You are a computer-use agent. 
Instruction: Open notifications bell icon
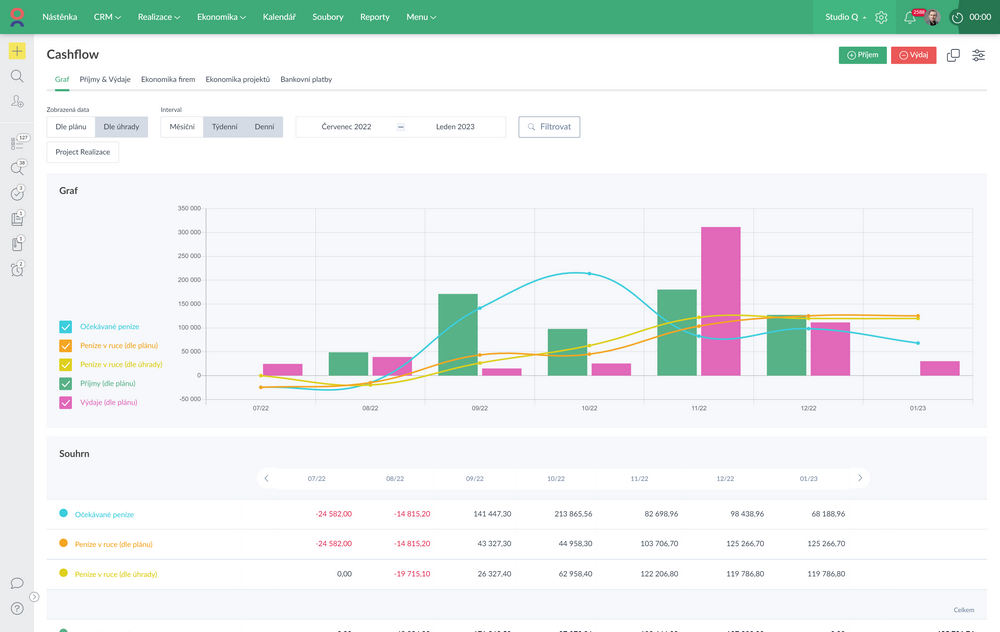[x=910, y=17]
